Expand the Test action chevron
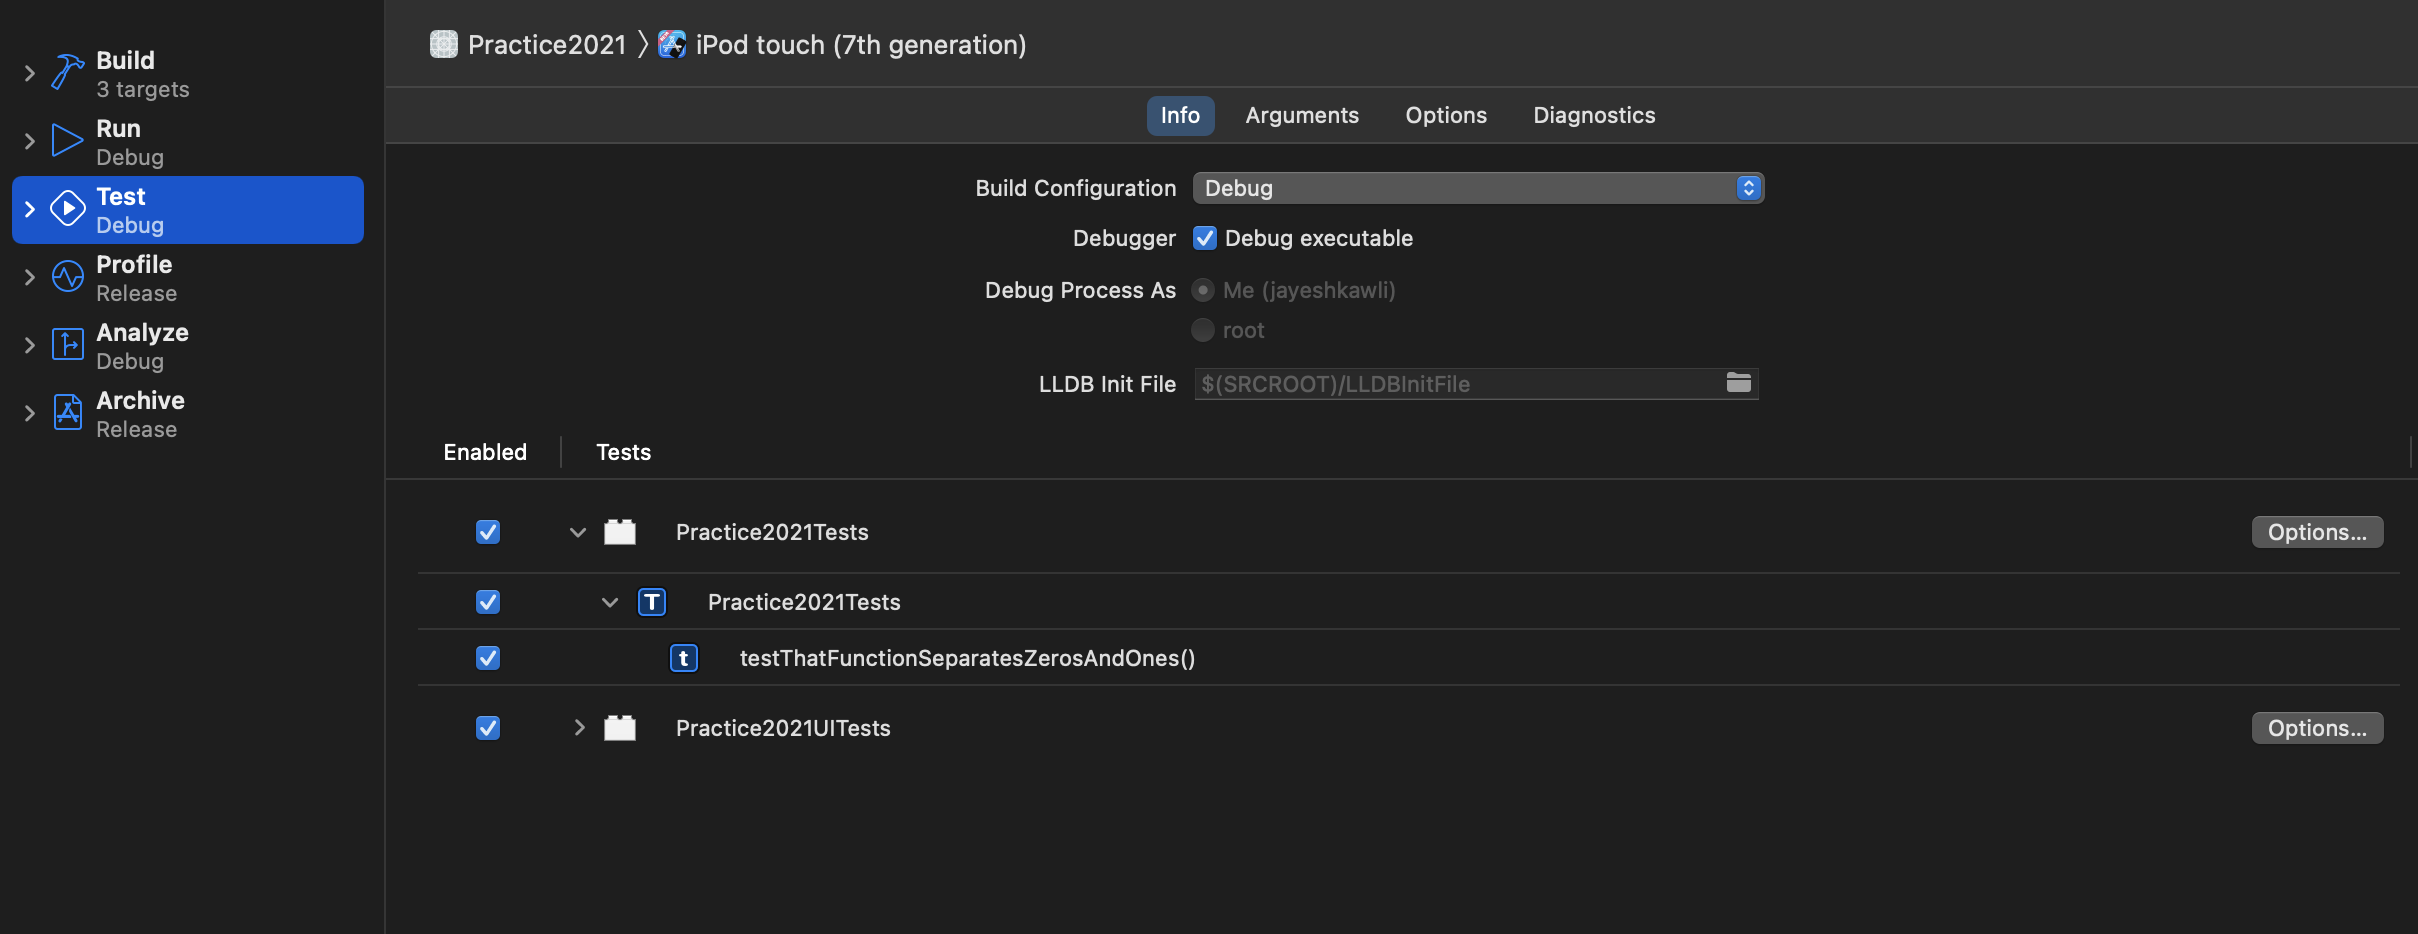This screenshot has width=2418, height=934. coord(29,209)
